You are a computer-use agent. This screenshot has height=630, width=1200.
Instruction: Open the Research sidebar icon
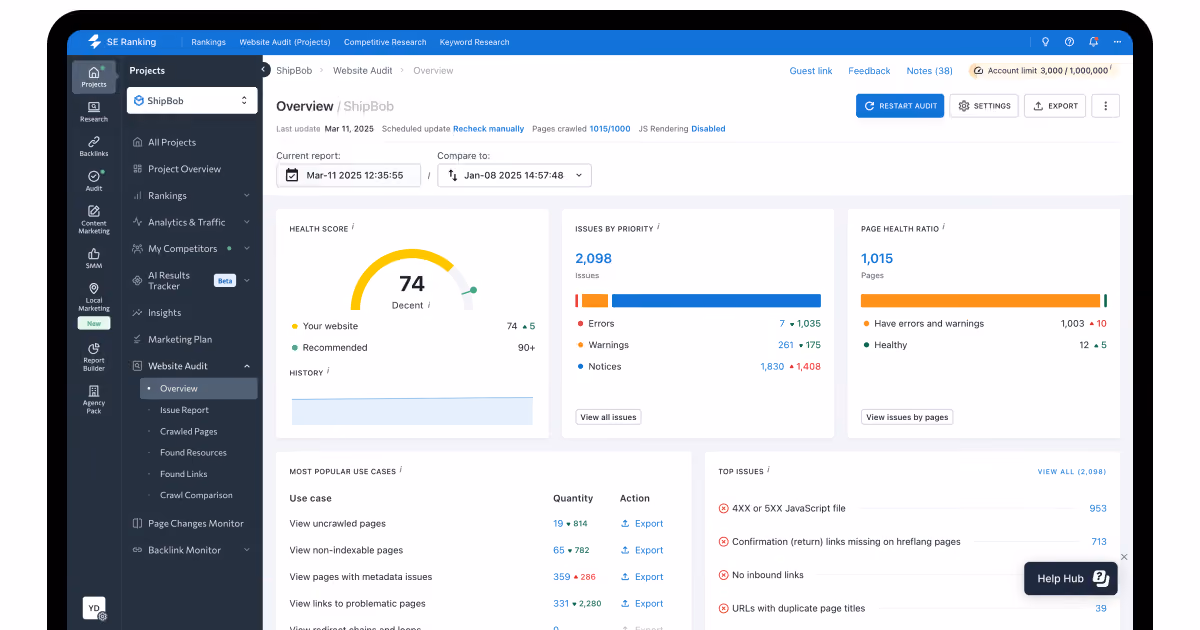[94, 112]
